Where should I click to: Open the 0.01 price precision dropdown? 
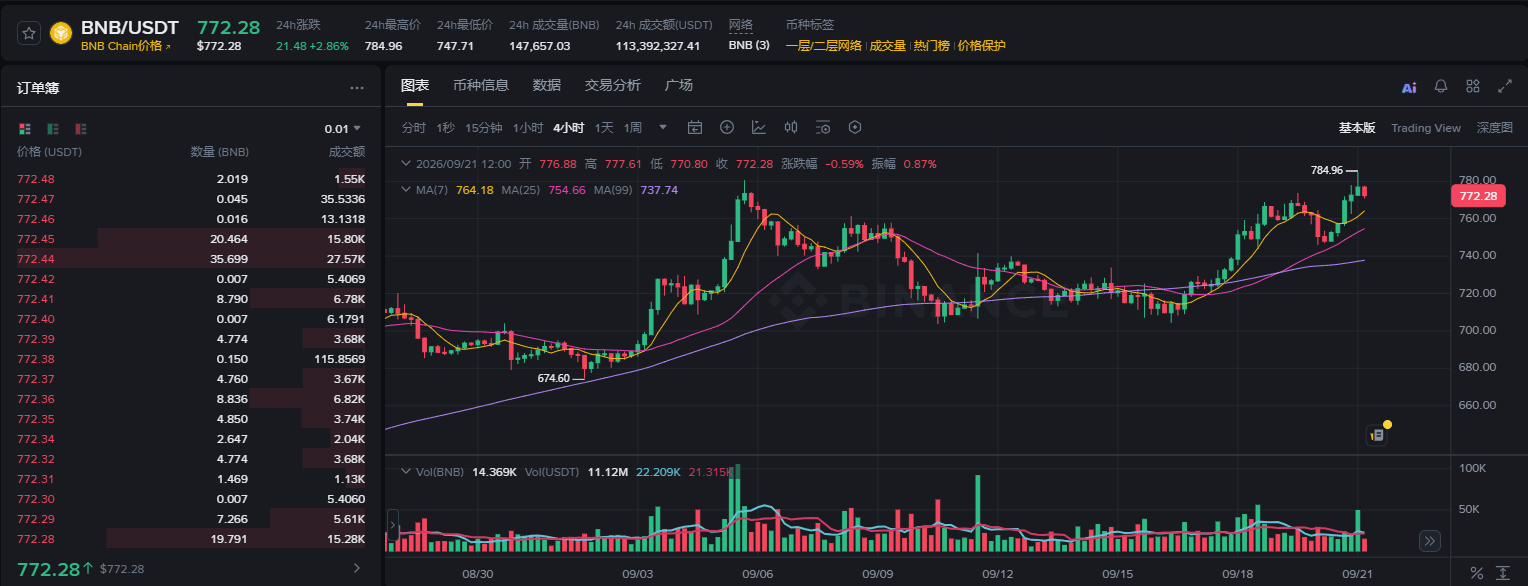pos(343,129)
